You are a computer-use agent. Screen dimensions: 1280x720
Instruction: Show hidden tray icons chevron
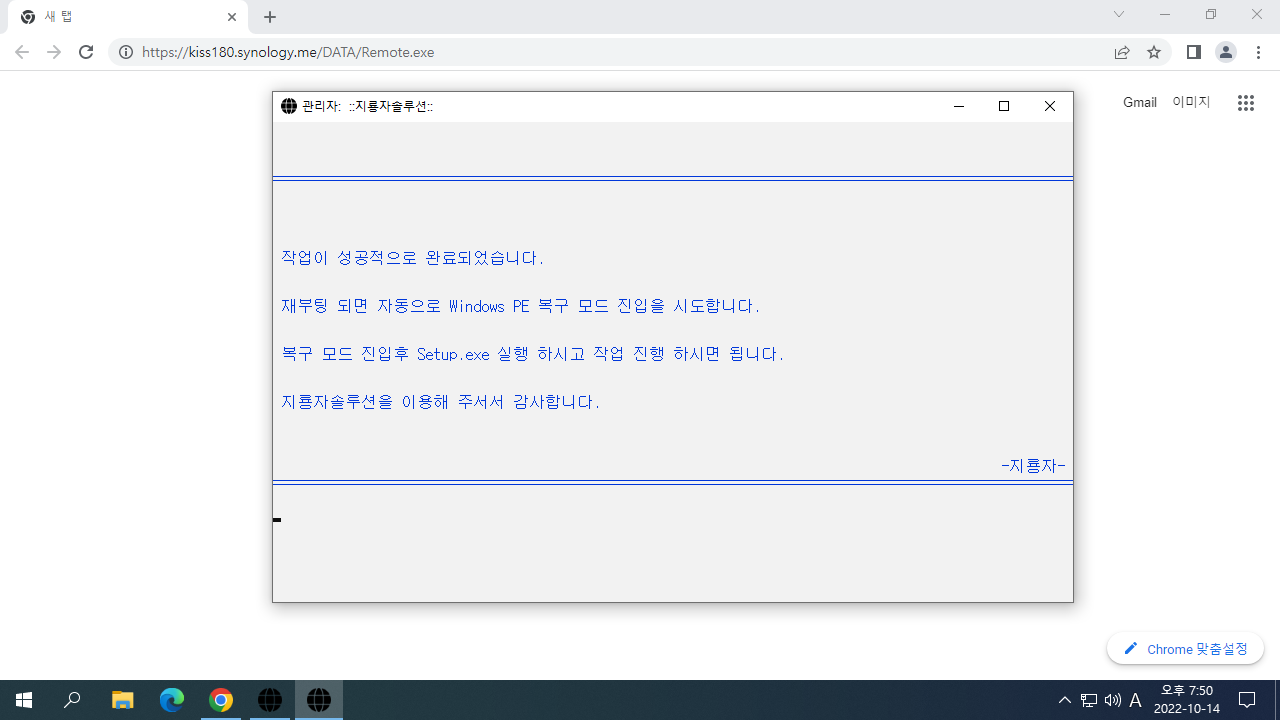[x=1064, y=700]
